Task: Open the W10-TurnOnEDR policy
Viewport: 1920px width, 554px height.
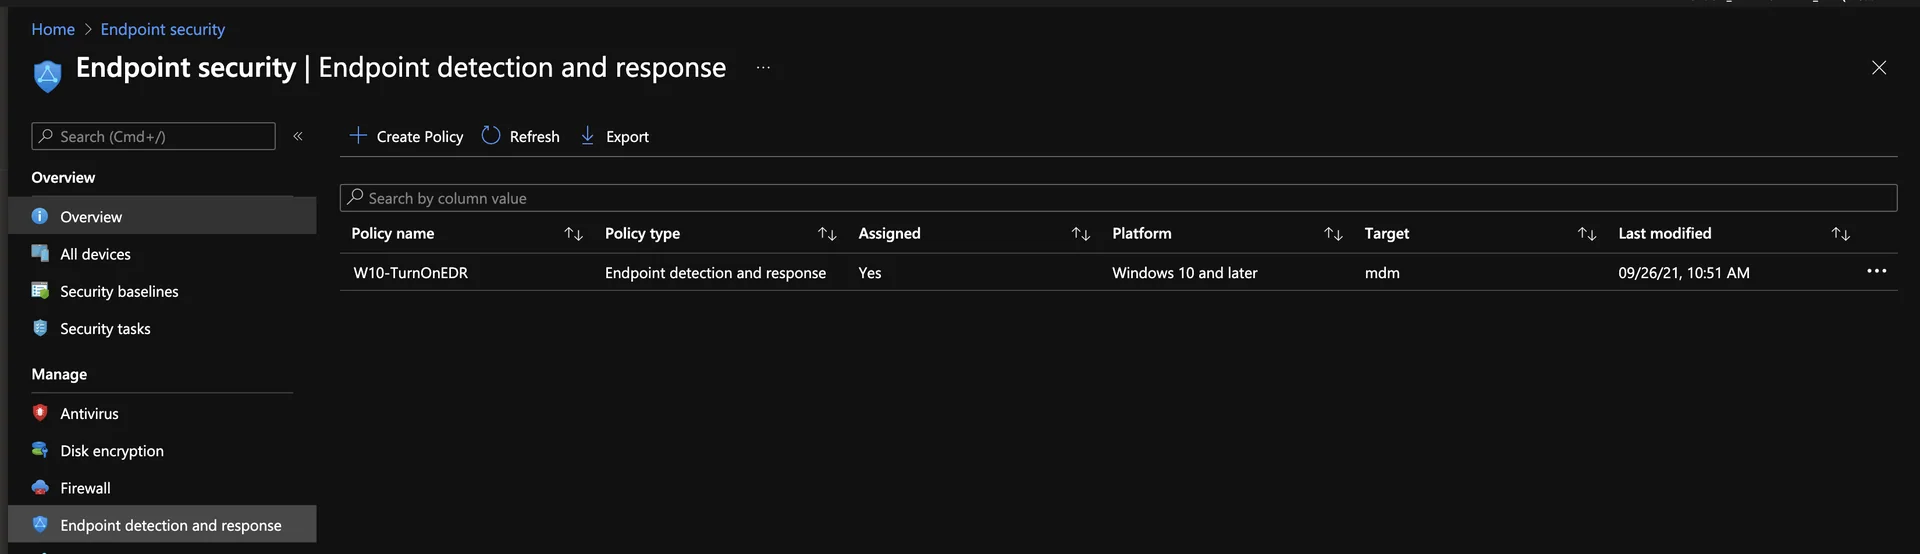Action: click(x=411, y=272)
